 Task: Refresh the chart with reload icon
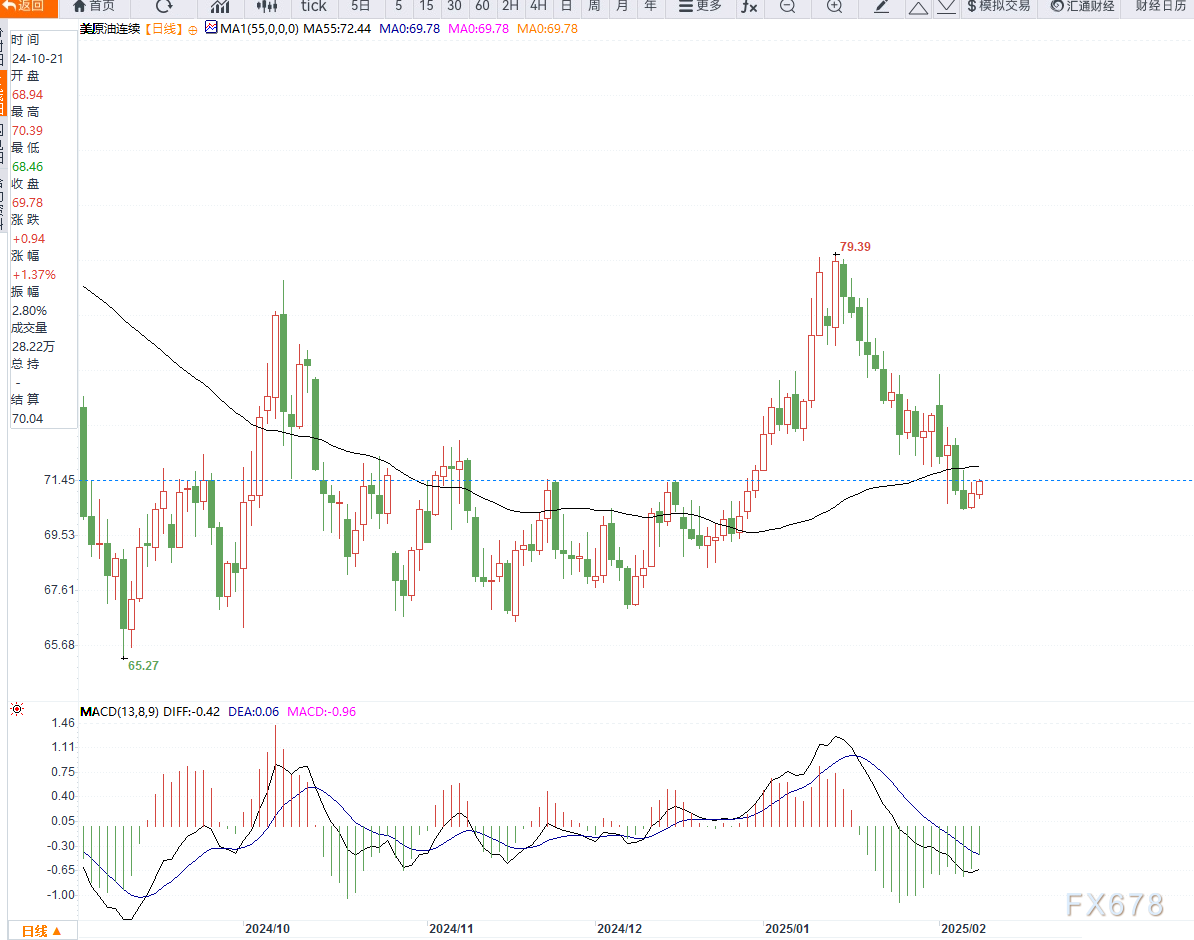coord(164,6)
